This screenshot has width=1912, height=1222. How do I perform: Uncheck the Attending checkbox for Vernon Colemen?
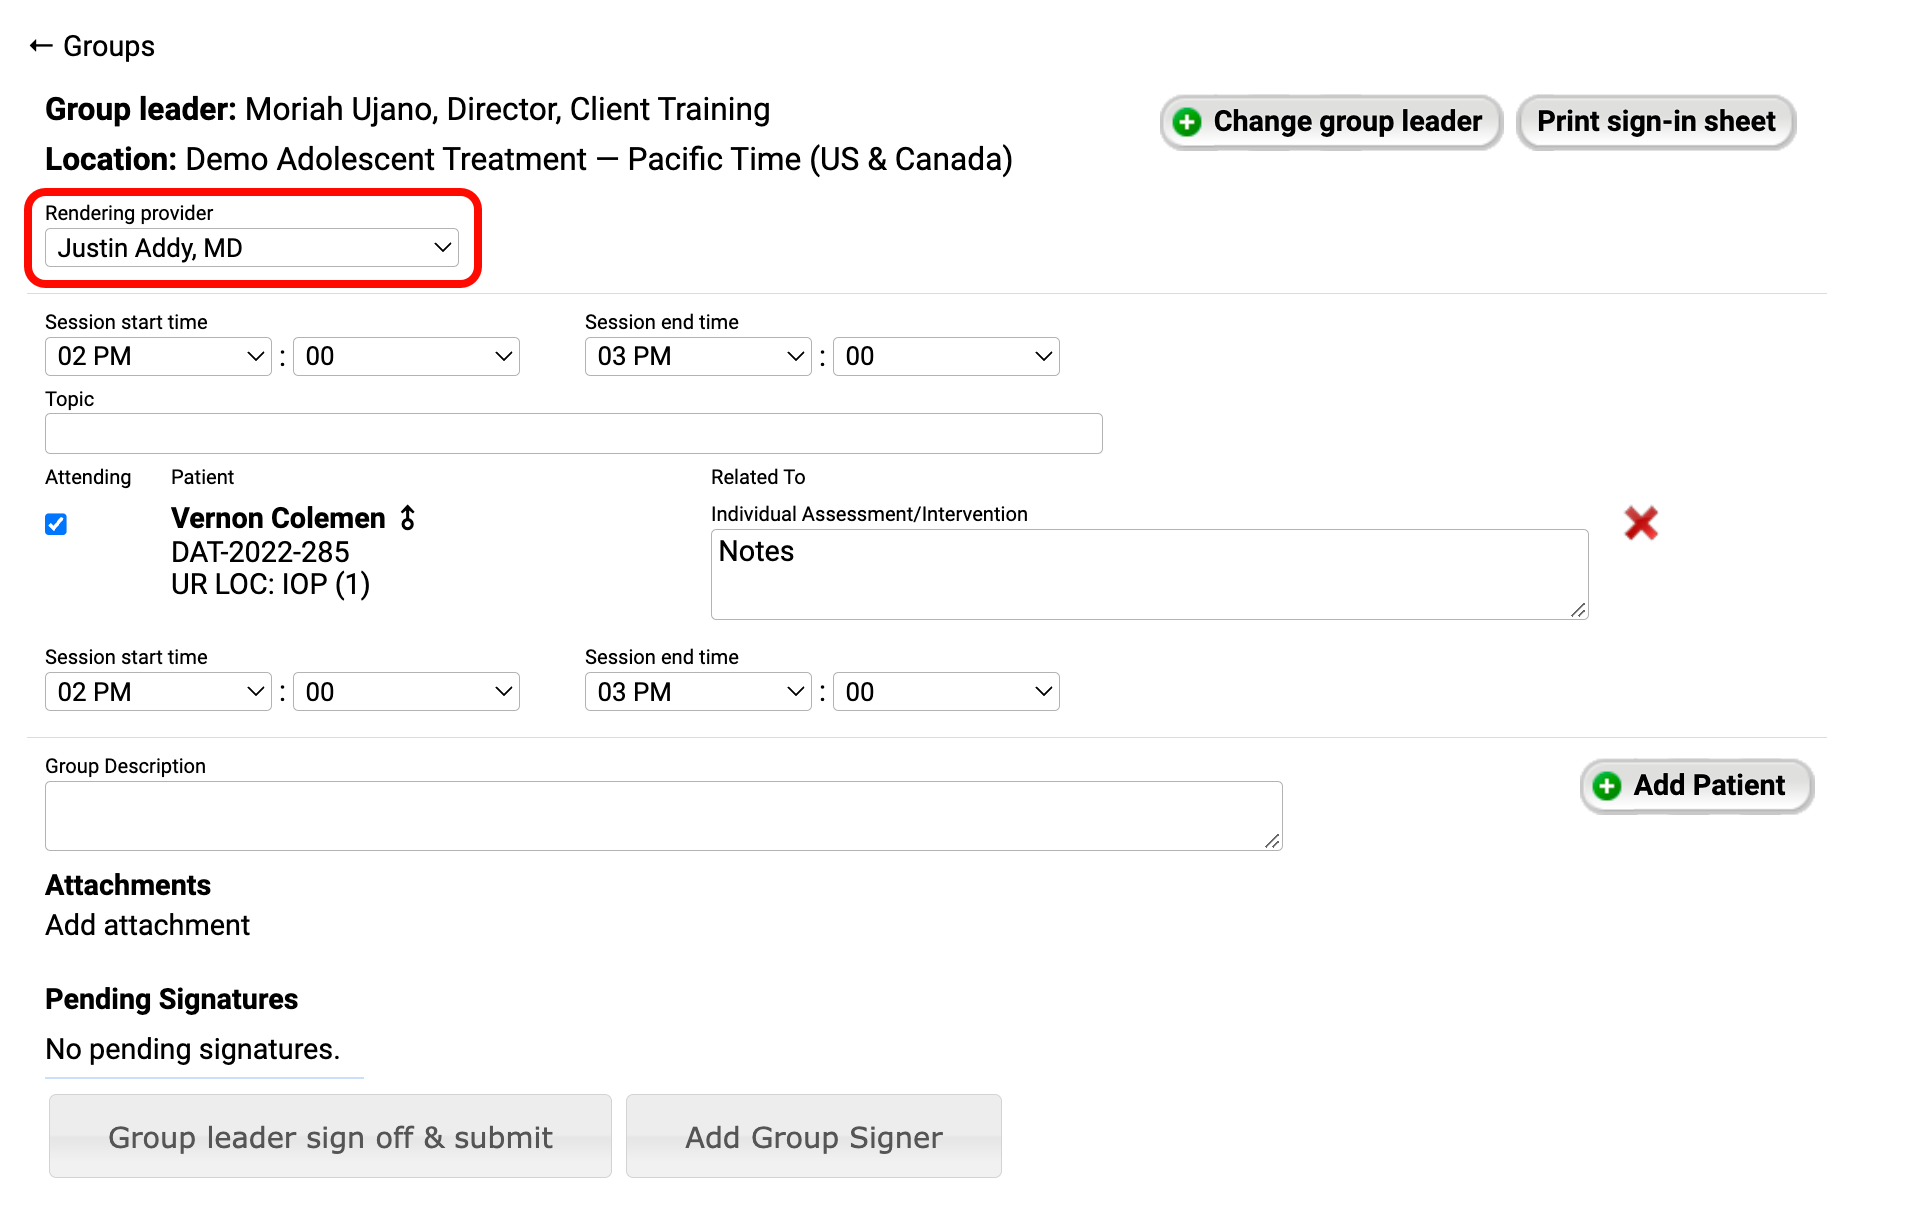(56, 524)
